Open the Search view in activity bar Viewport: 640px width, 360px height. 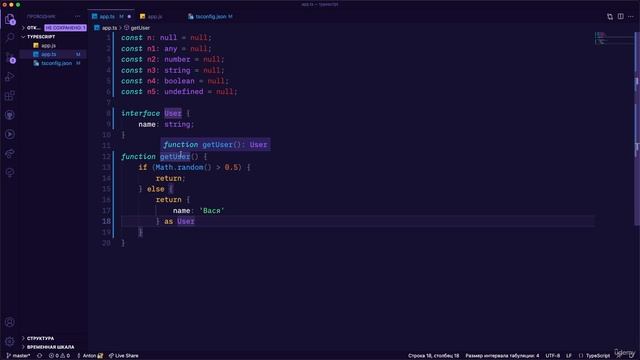[10, 38]
